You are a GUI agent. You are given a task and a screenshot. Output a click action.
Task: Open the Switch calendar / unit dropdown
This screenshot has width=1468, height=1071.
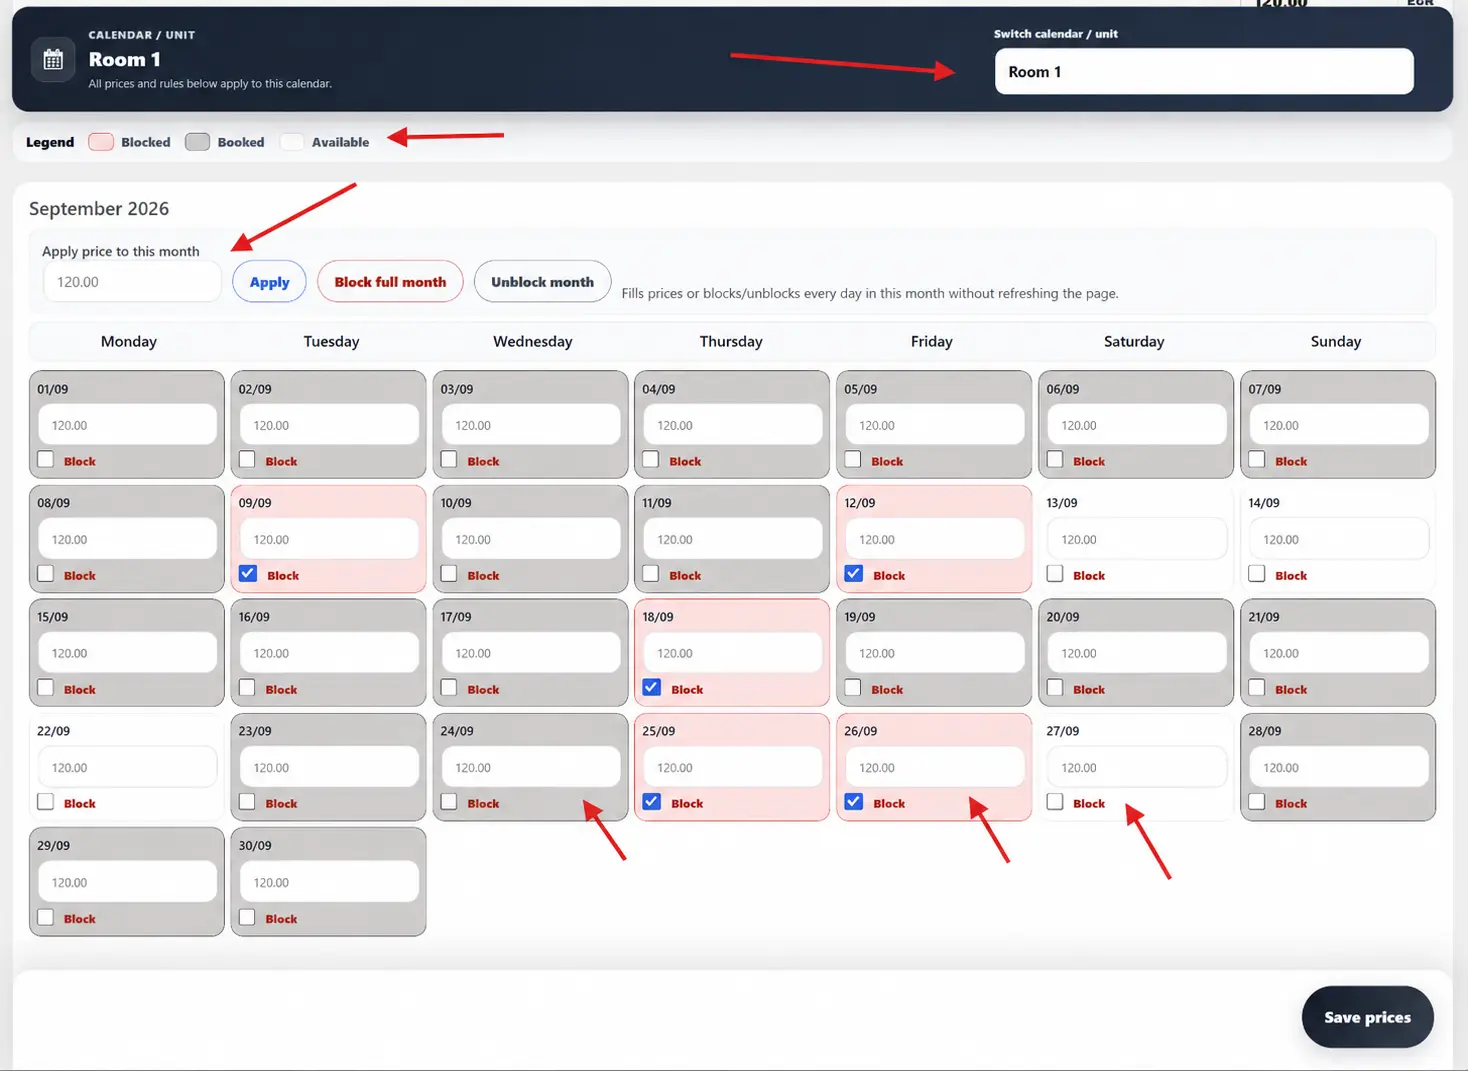pos(1204,72)
